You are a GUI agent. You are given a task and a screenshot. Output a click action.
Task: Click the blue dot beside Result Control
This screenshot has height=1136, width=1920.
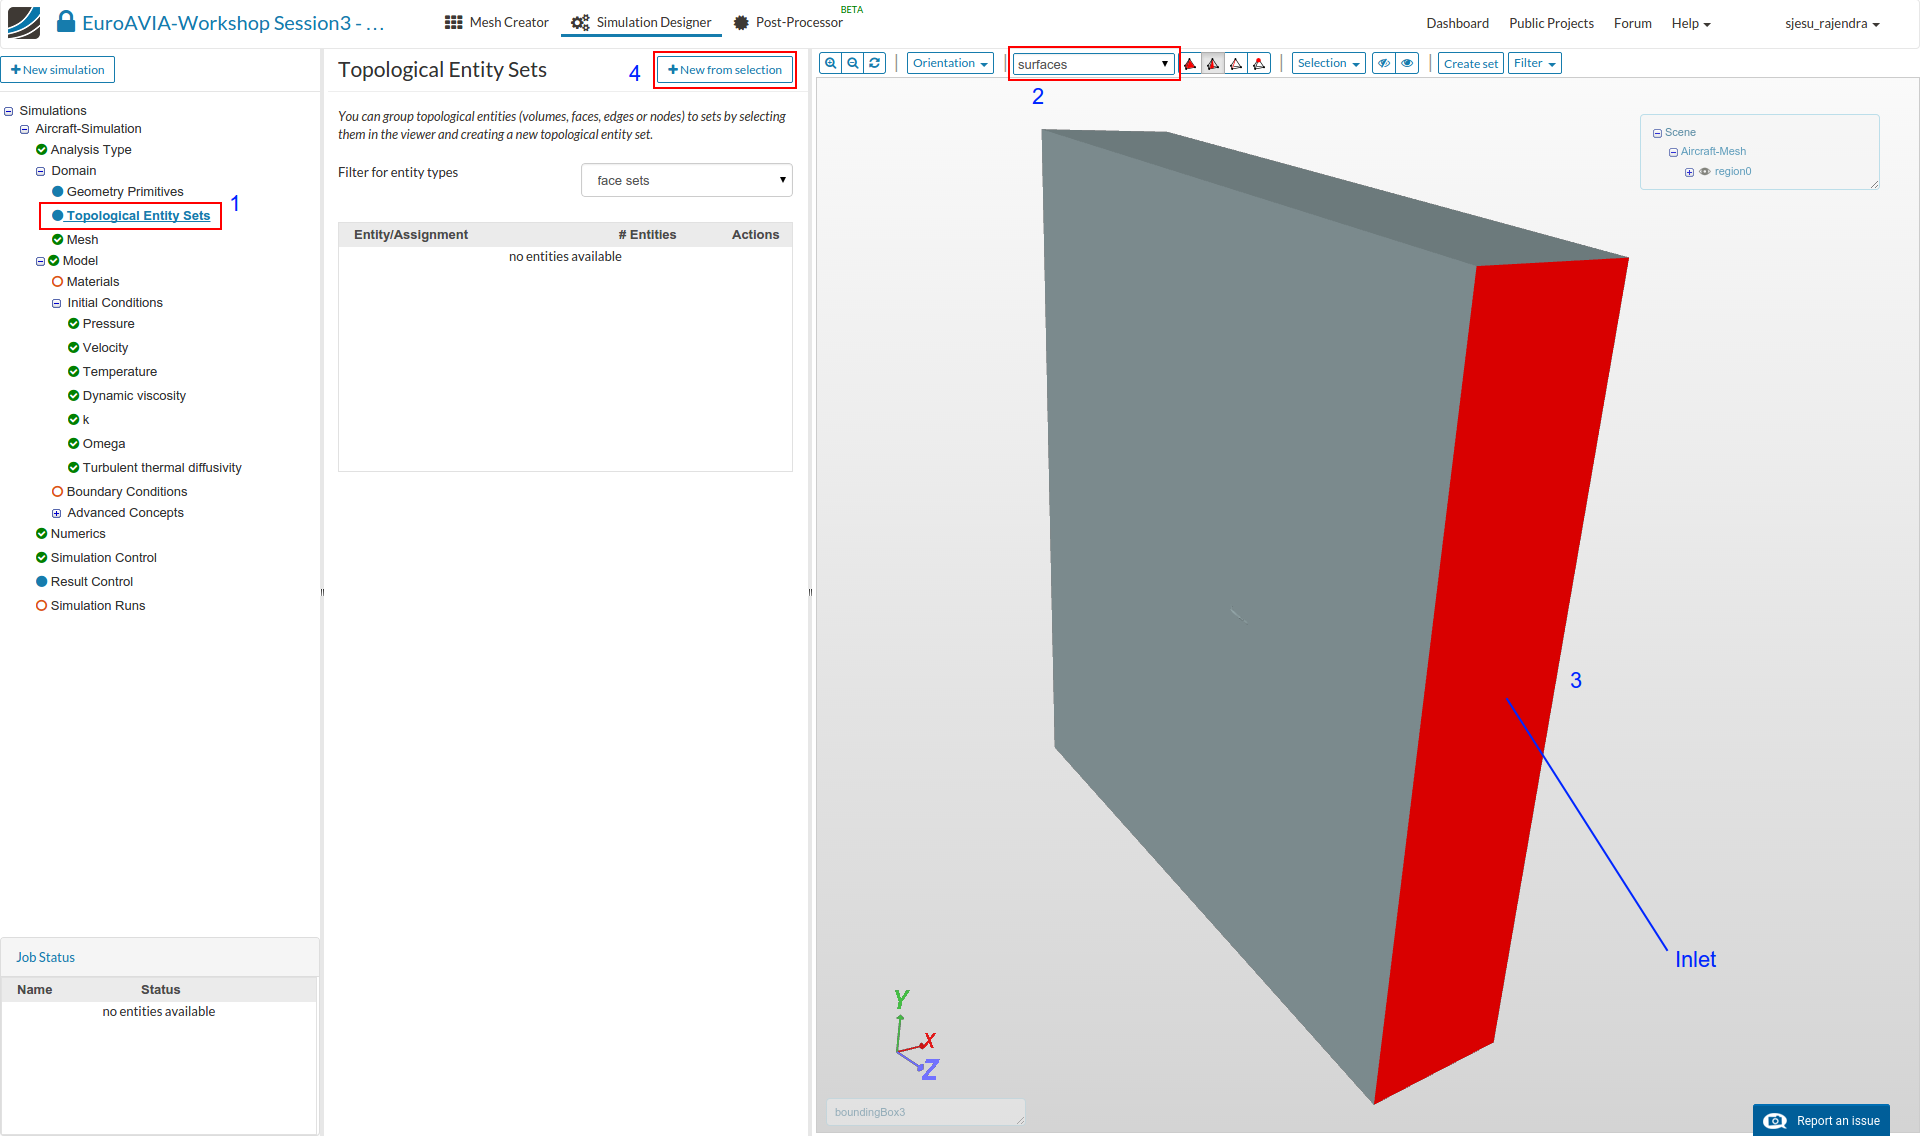tap(41, 582)
